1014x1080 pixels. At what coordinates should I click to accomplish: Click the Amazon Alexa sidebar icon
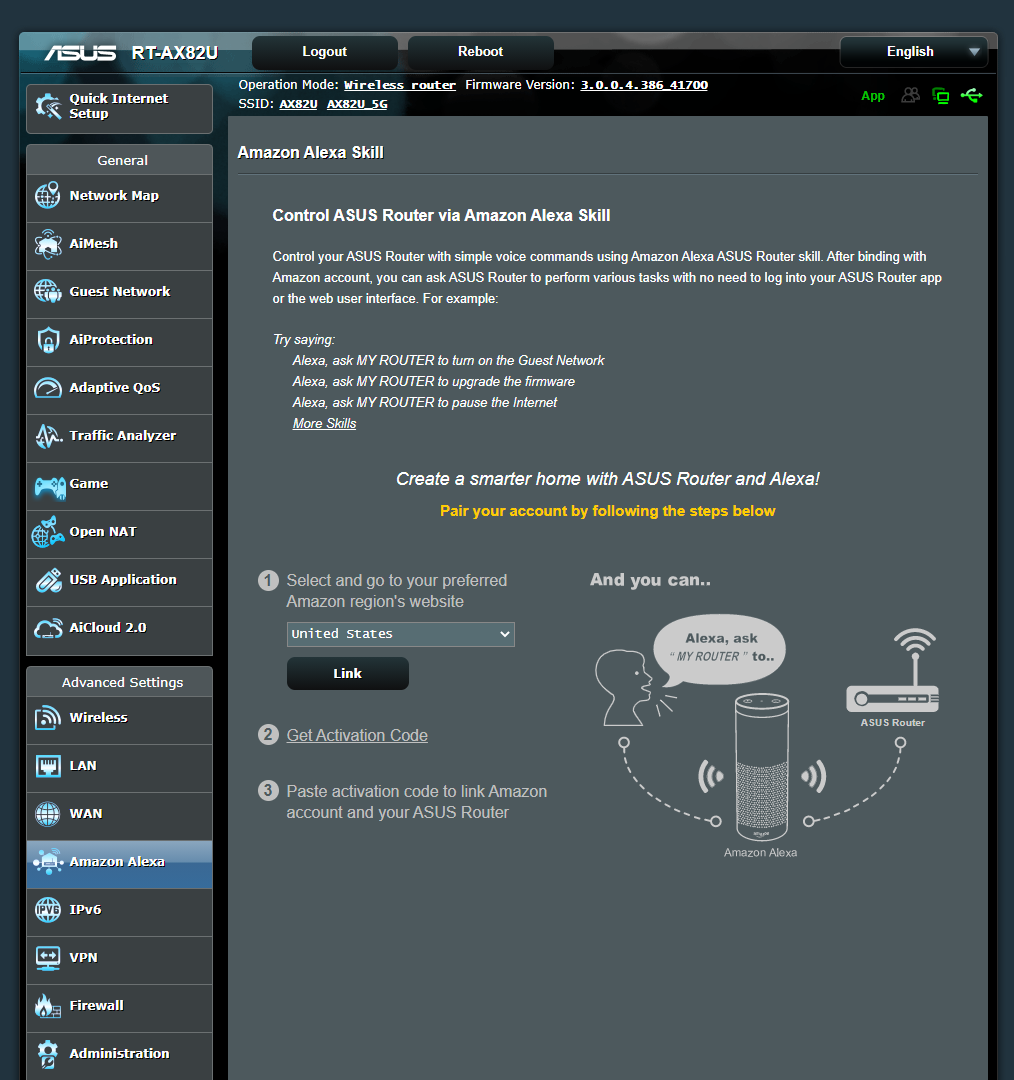pos(48,862)
